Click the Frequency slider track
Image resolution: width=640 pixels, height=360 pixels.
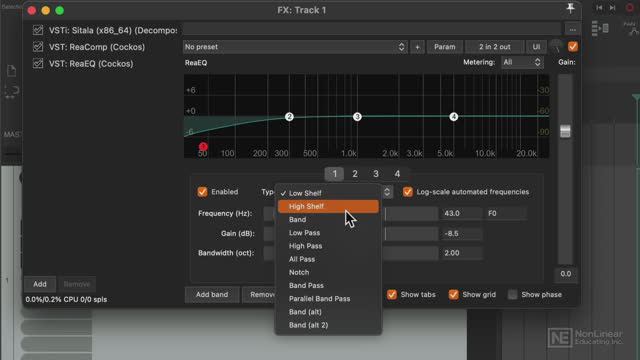(x=410, y=213)
